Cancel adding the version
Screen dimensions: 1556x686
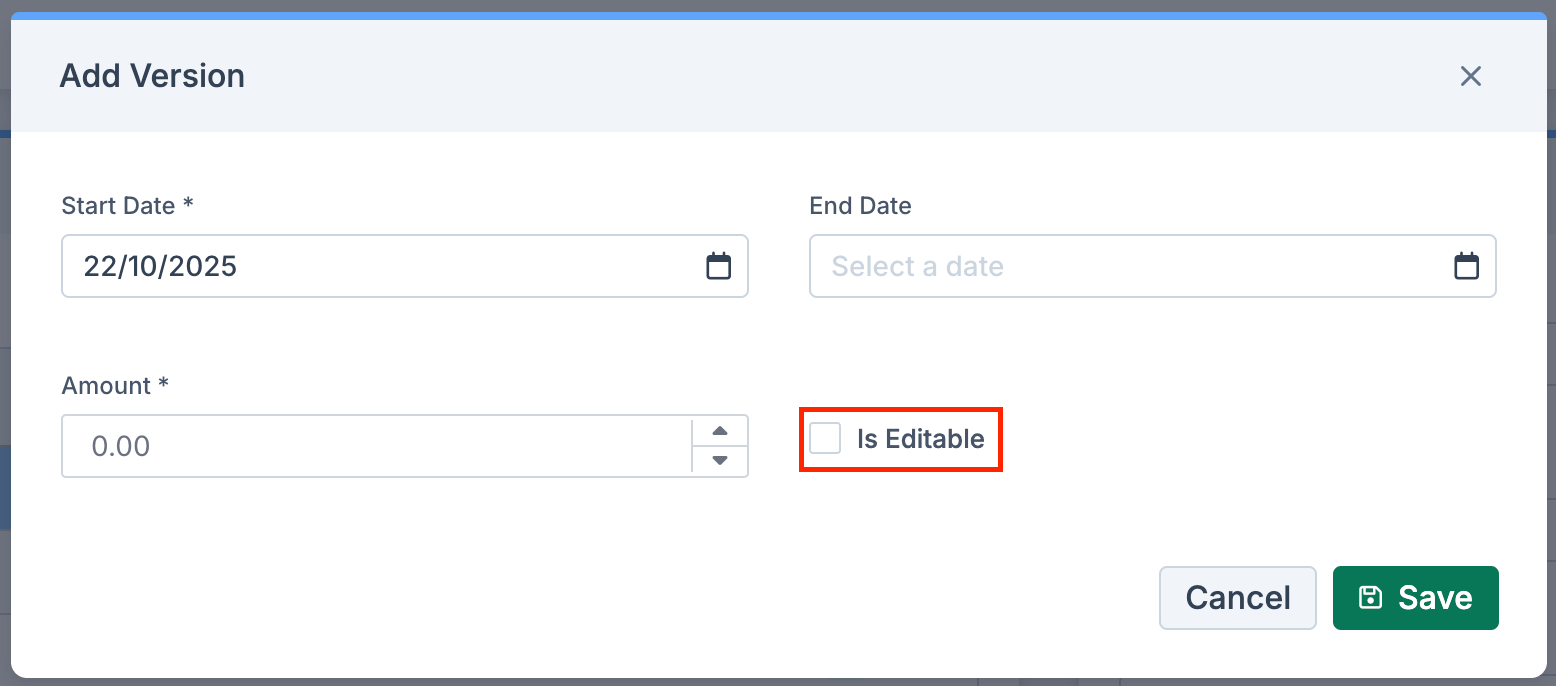coord(1238,598)
